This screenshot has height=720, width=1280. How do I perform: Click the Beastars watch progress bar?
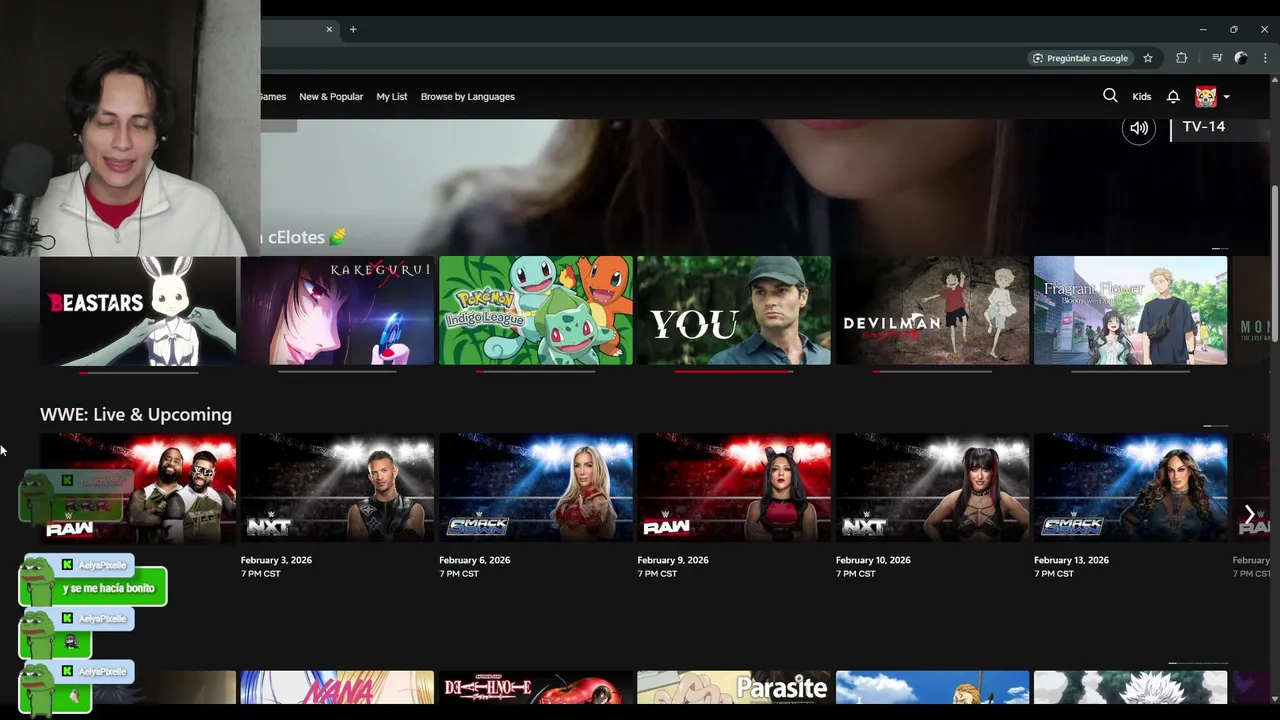[138, 372]
